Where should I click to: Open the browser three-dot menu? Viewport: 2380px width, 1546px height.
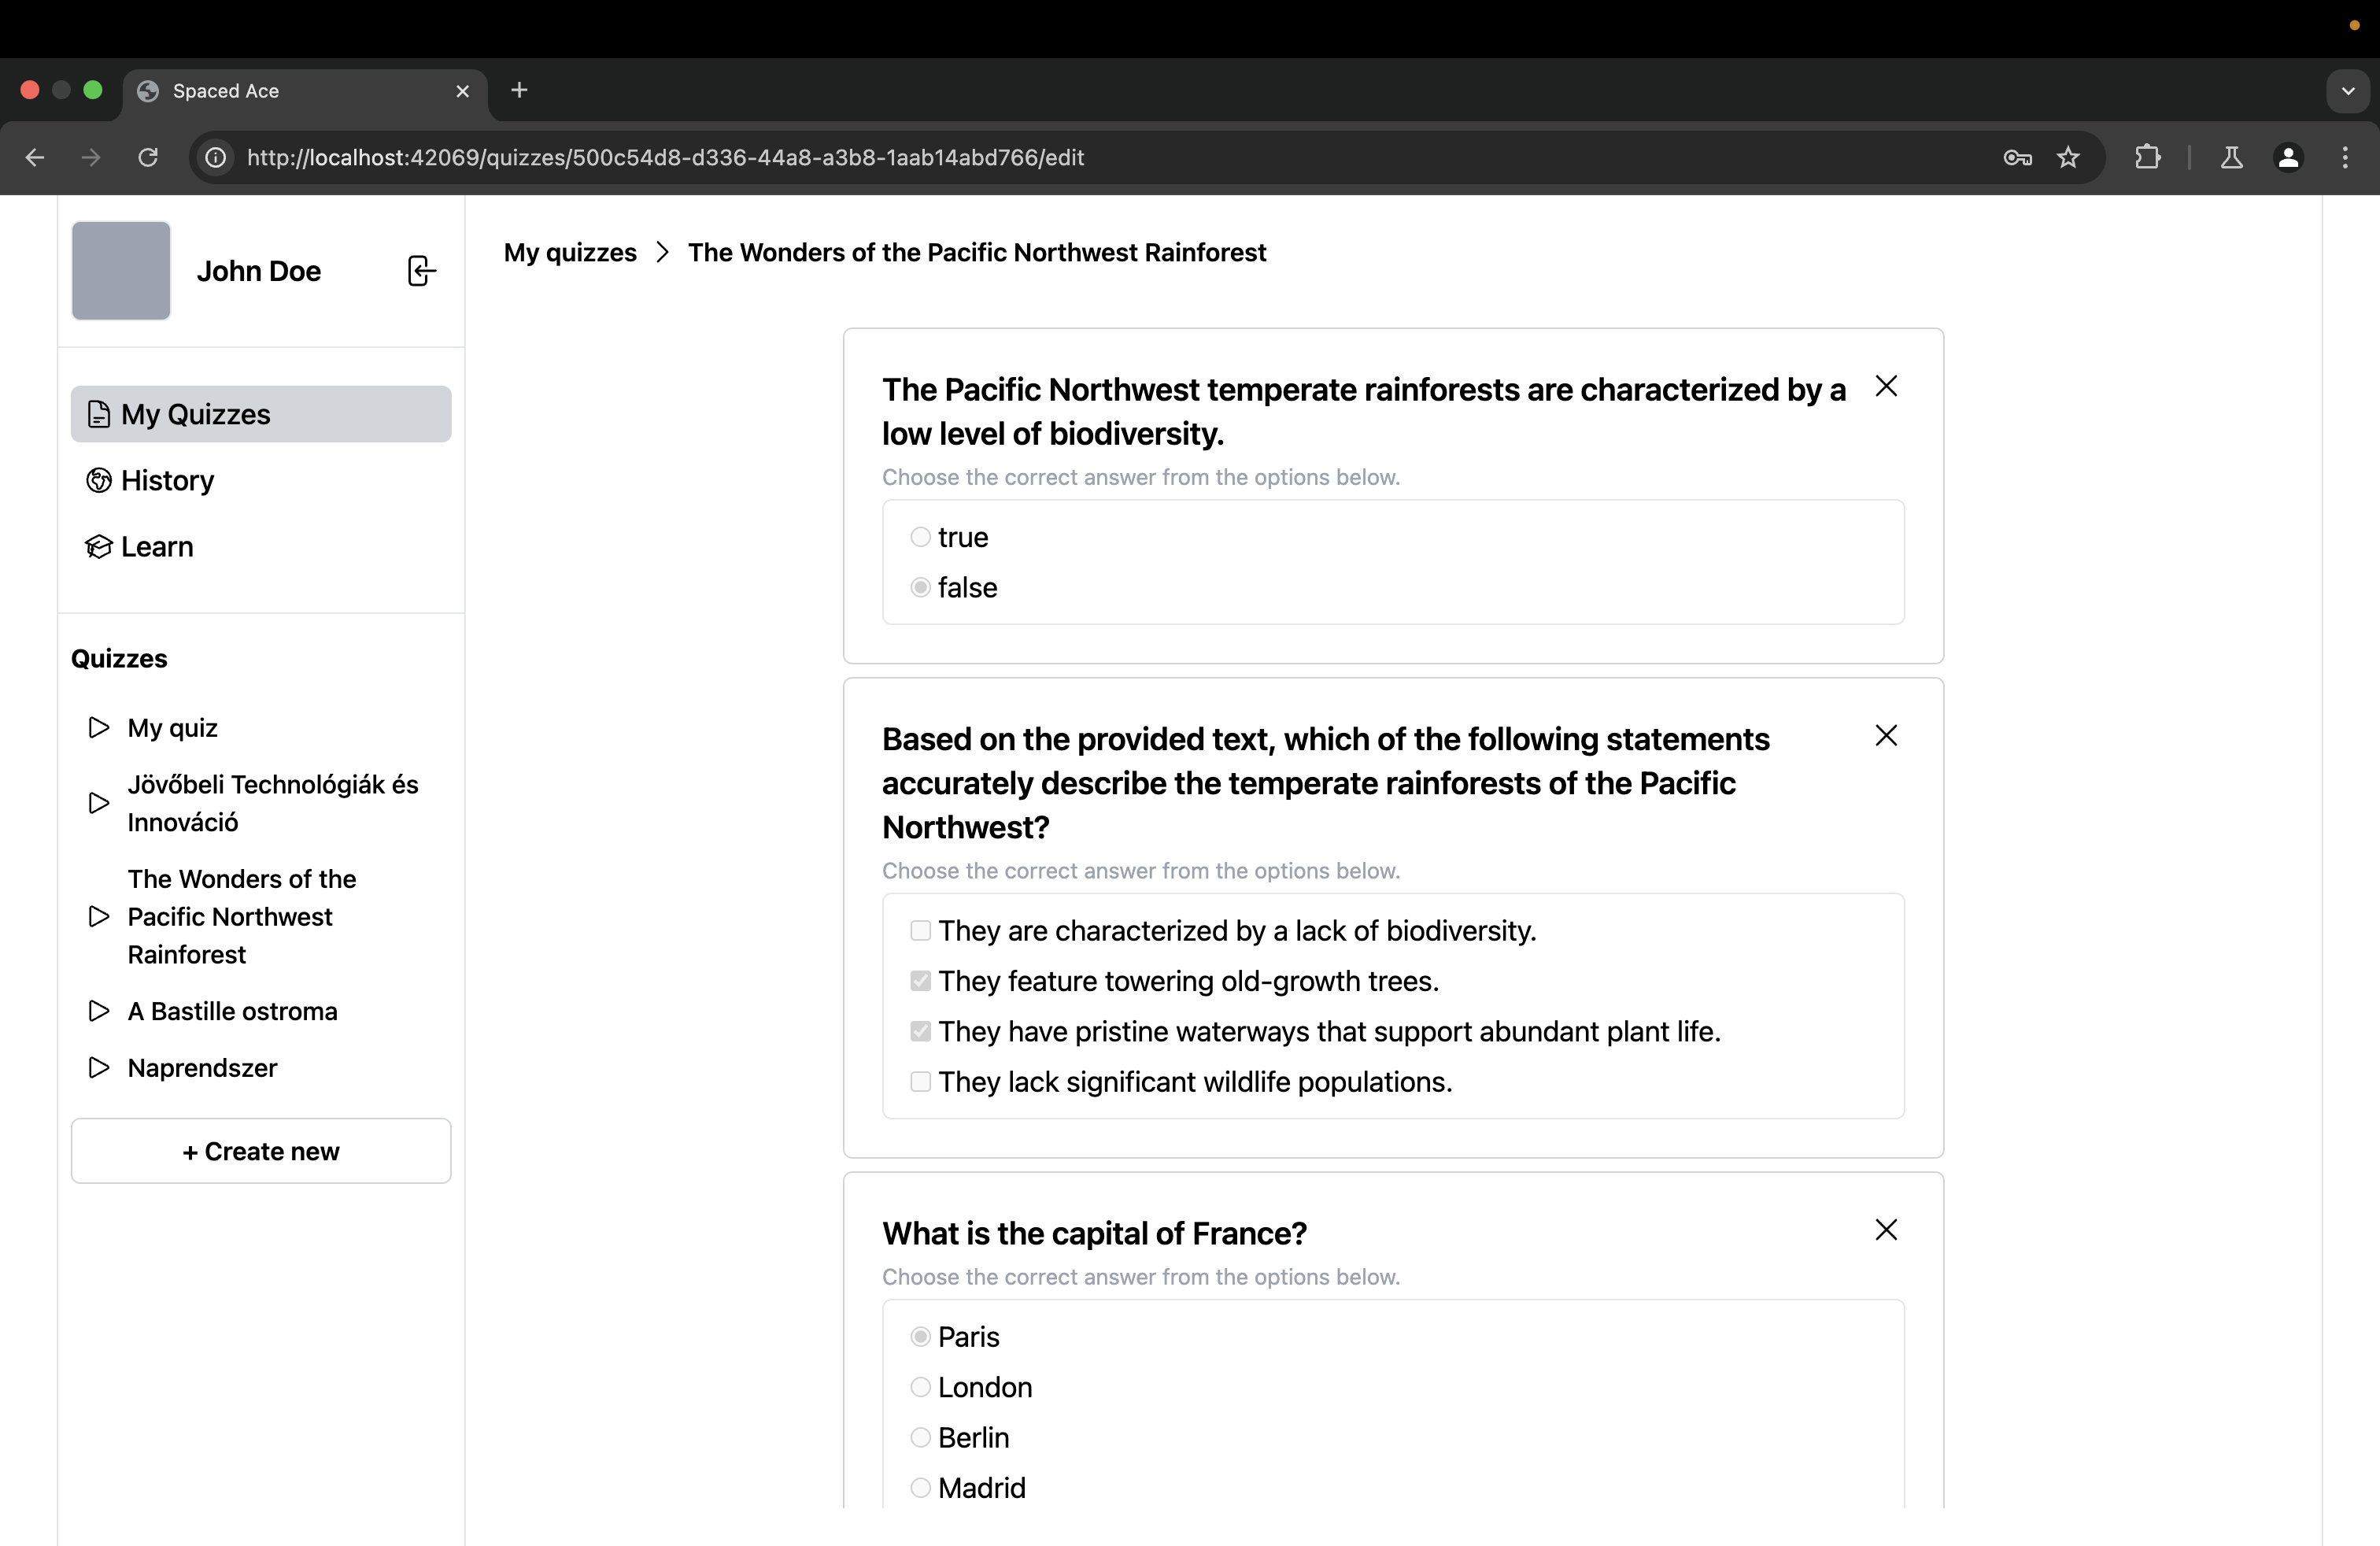2346,157
